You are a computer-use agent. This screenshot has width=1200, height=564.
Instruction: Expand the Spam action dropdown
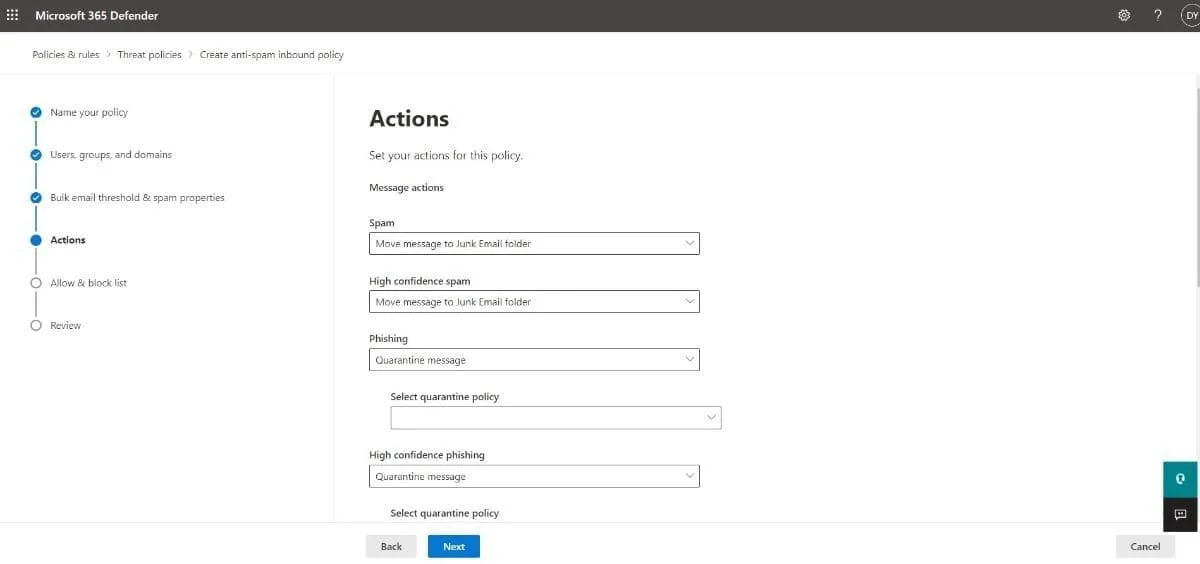click(x=534, y=243)
